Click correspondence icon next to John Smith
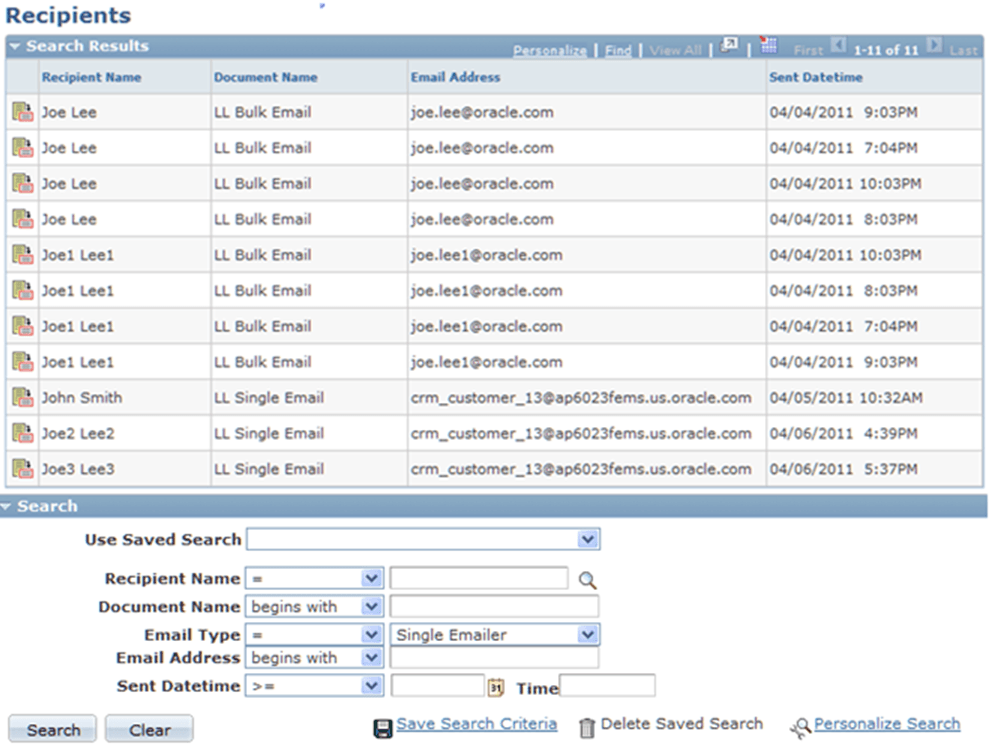 tap(20, 397)
